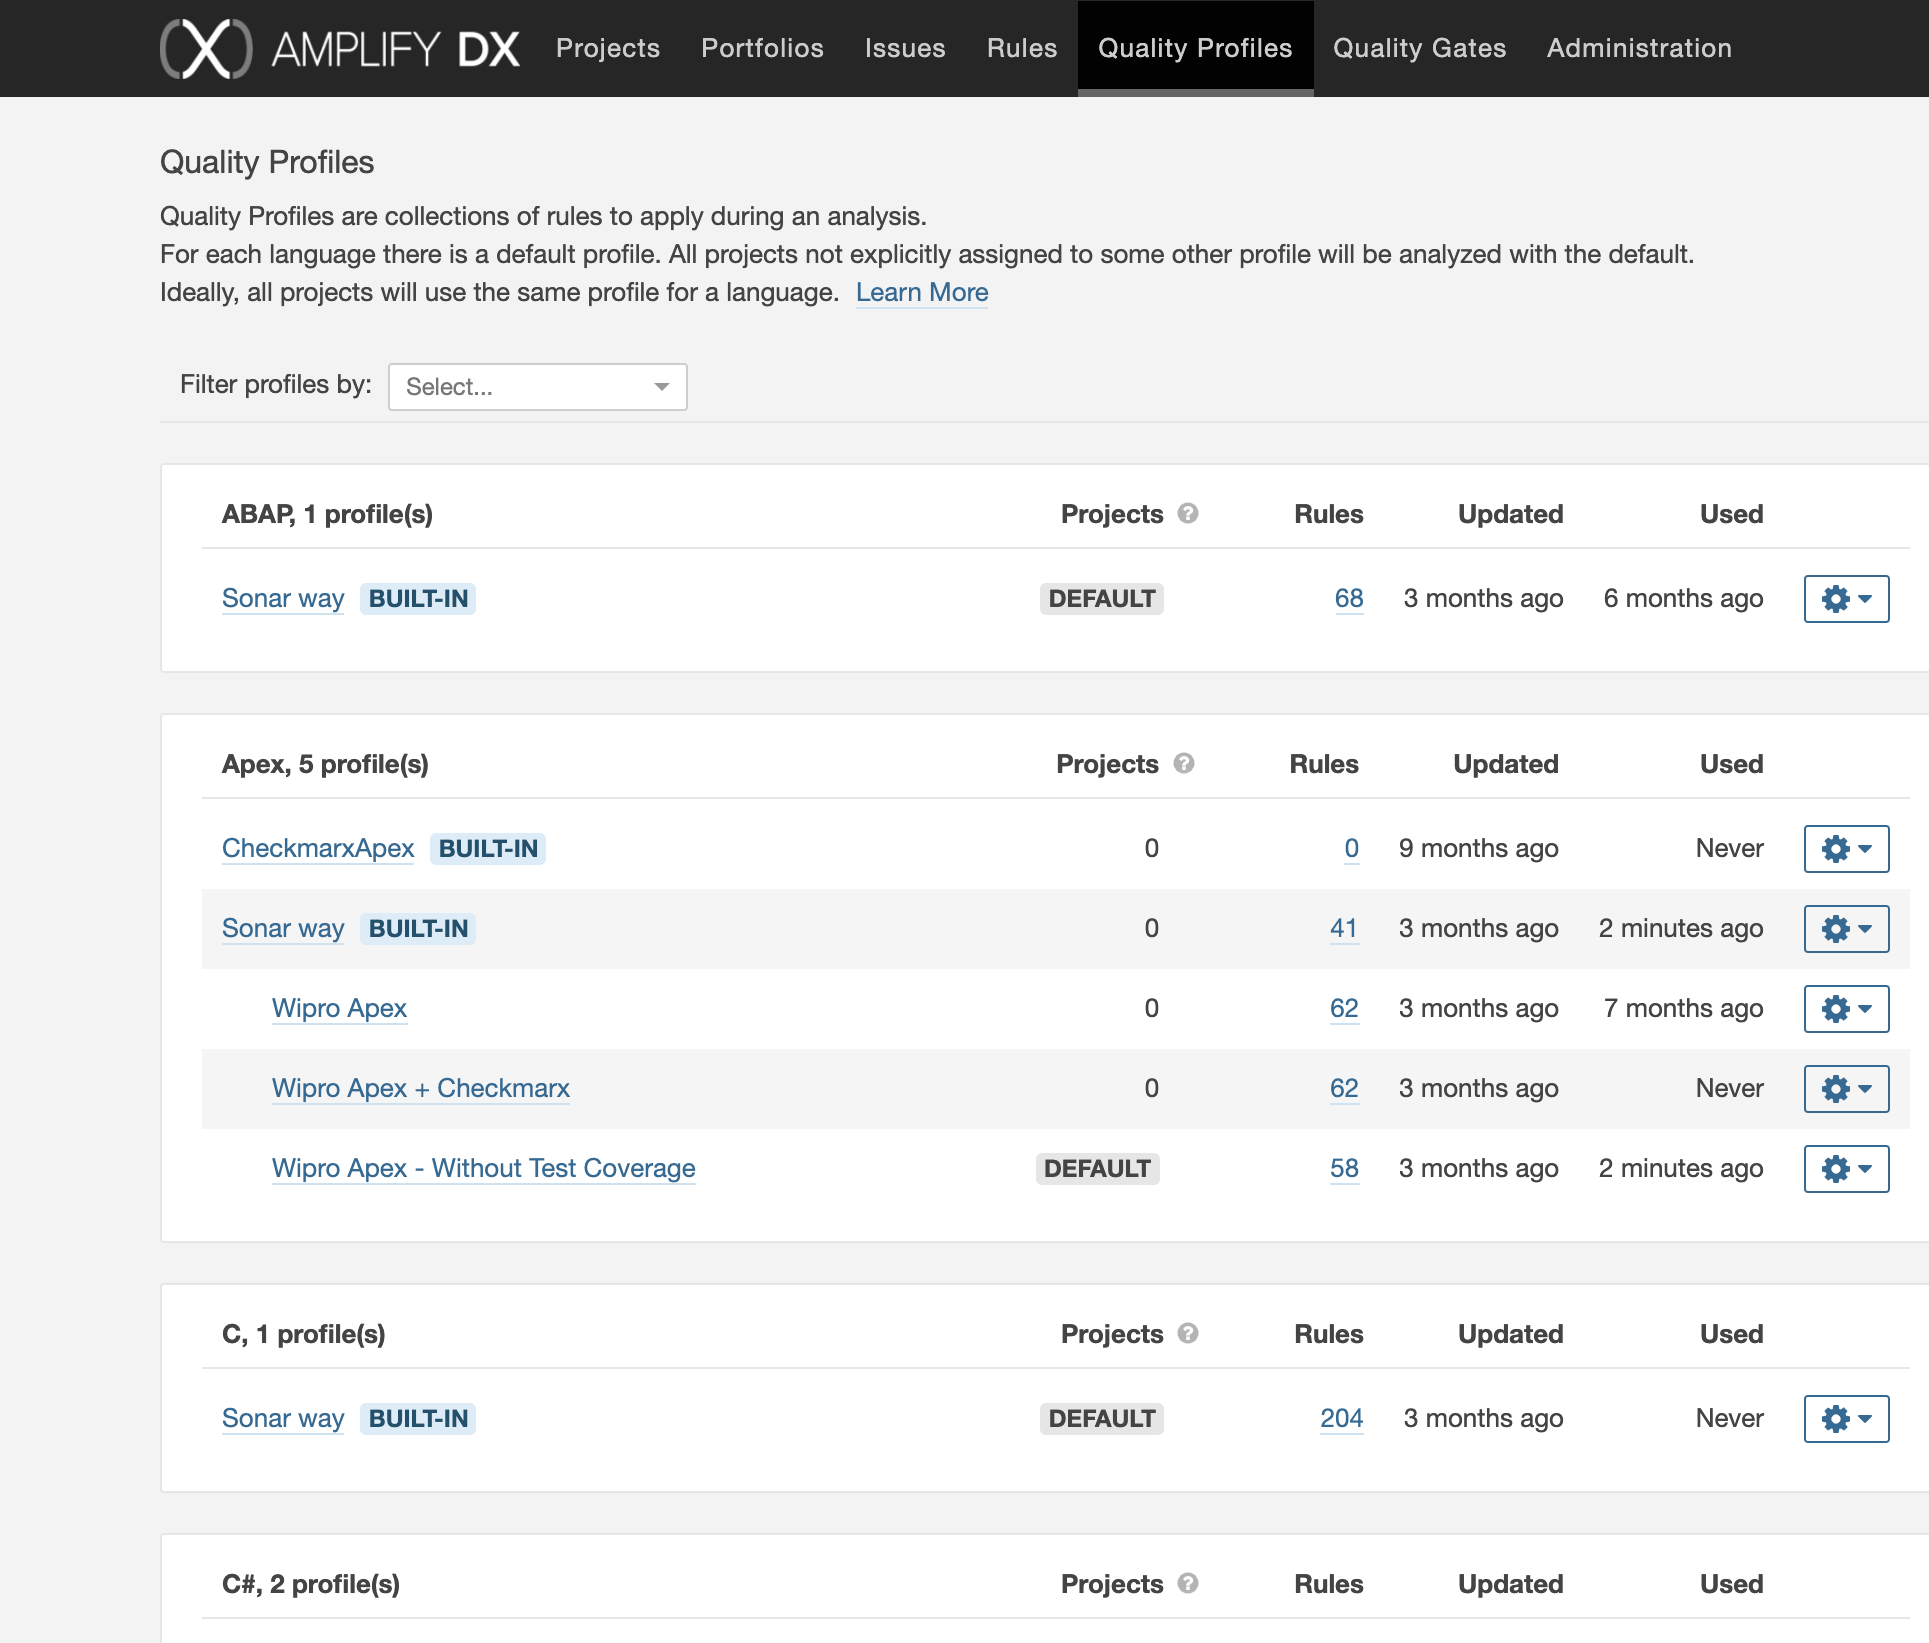Open C Sonar way profile

tap(283, 1418)
